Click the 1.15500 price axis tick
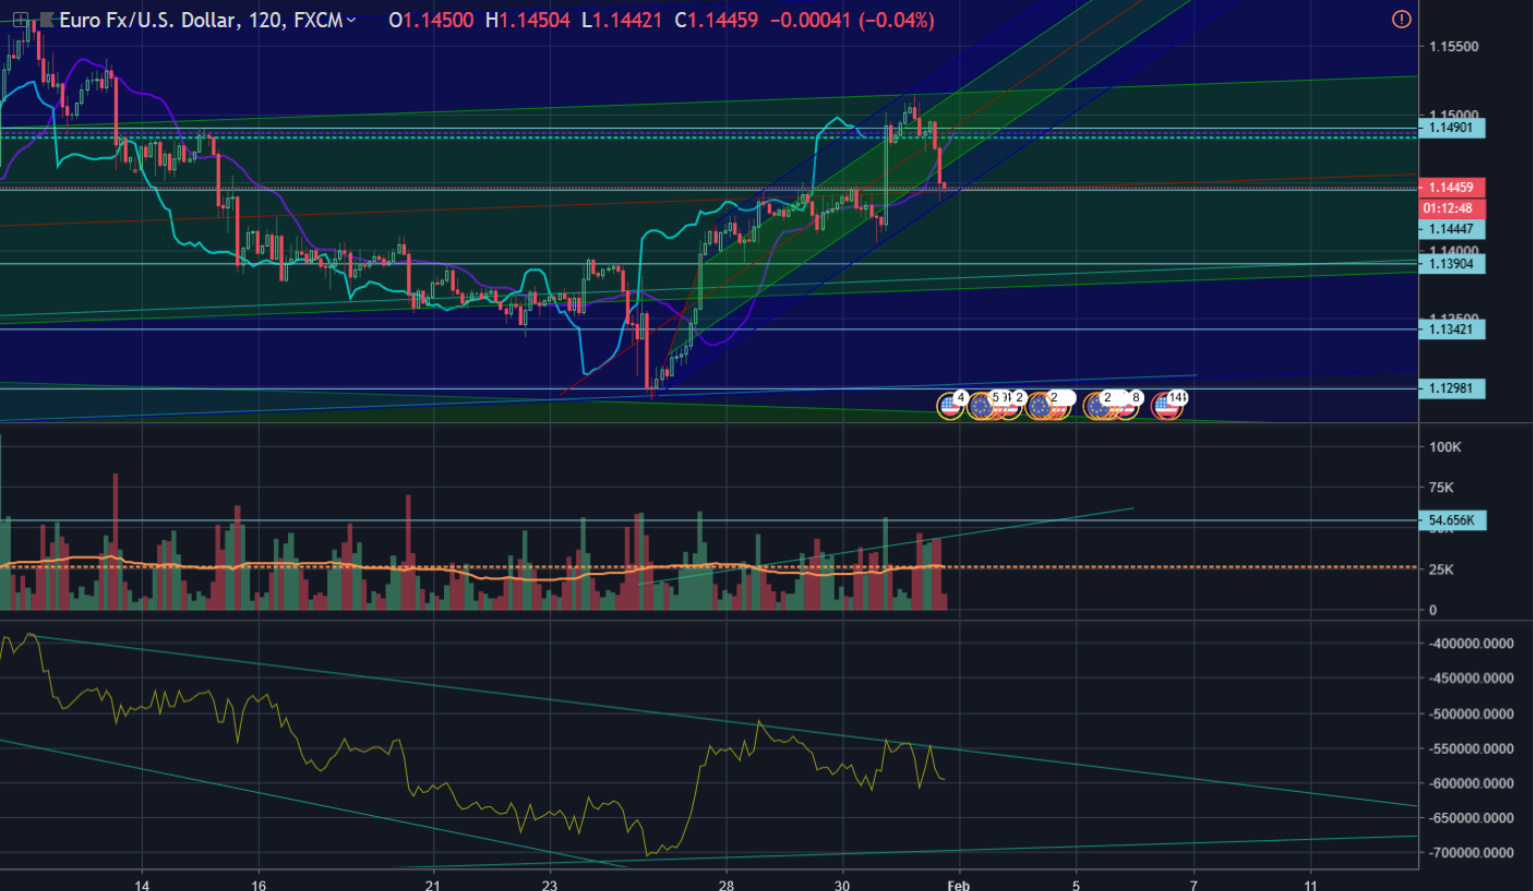This screenshot has height=891, width=1533. point(1454,47)
